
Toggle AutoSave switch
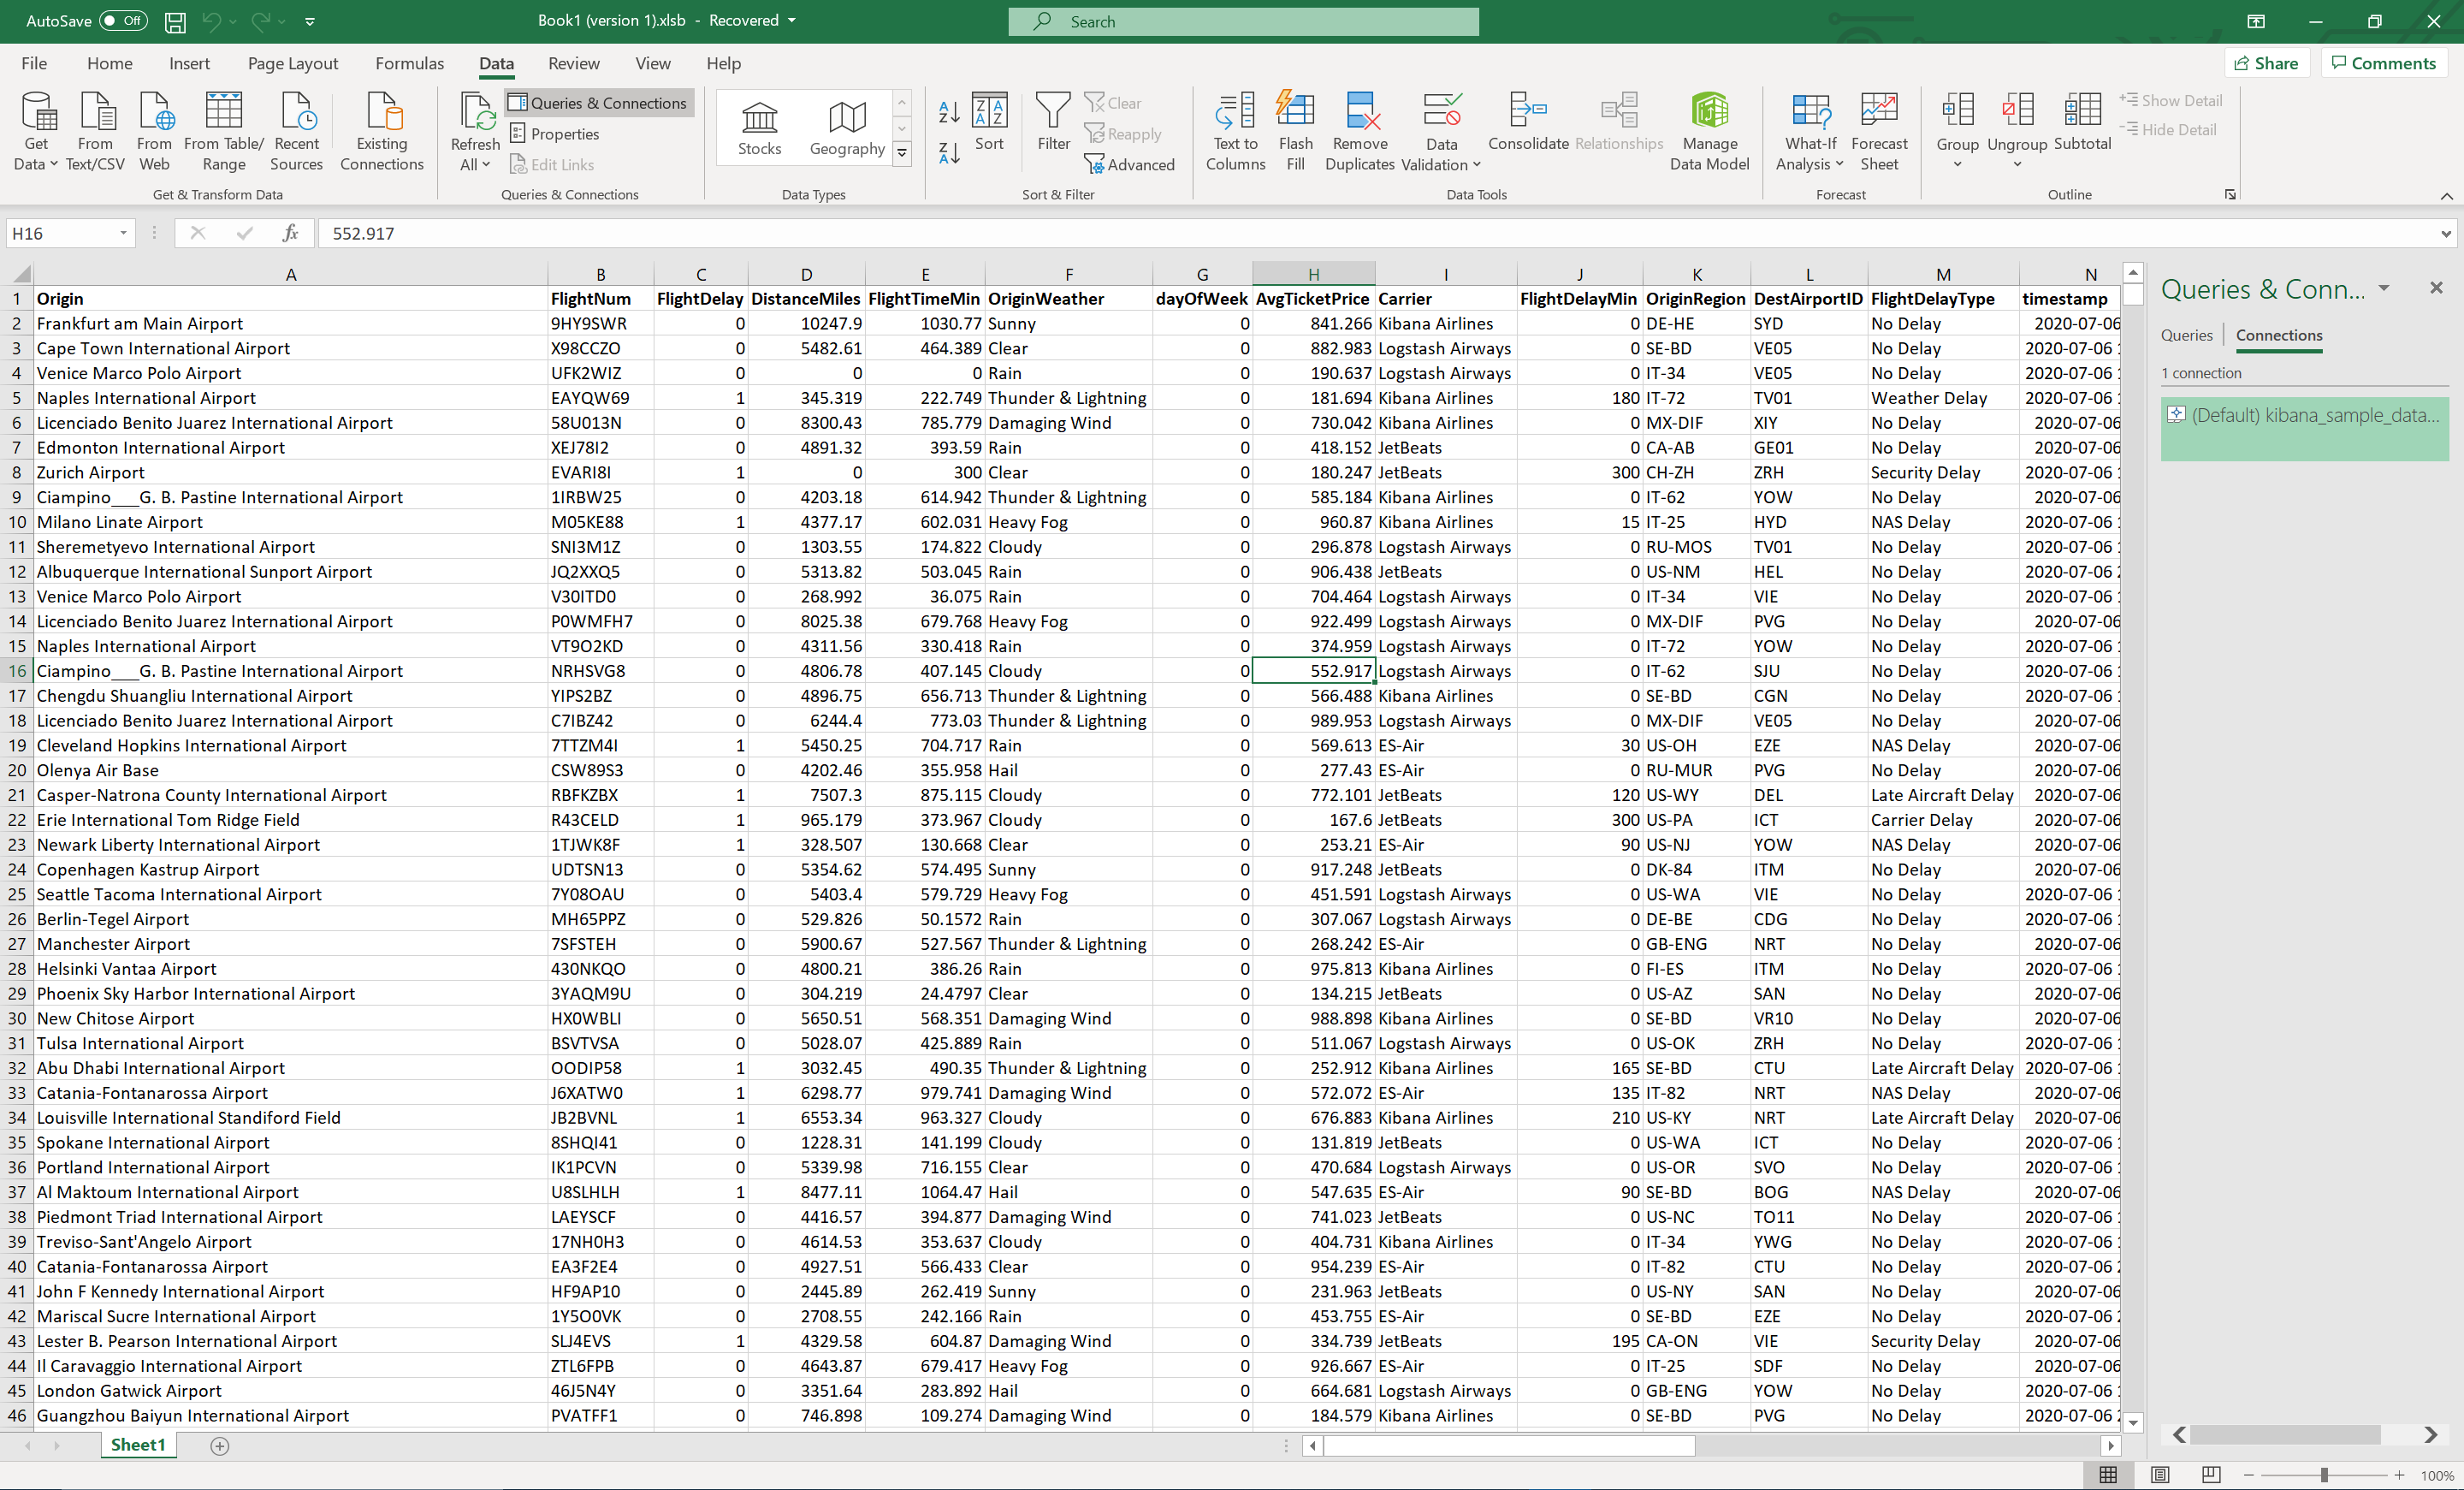pyautogui.click(x=124, y=21)
